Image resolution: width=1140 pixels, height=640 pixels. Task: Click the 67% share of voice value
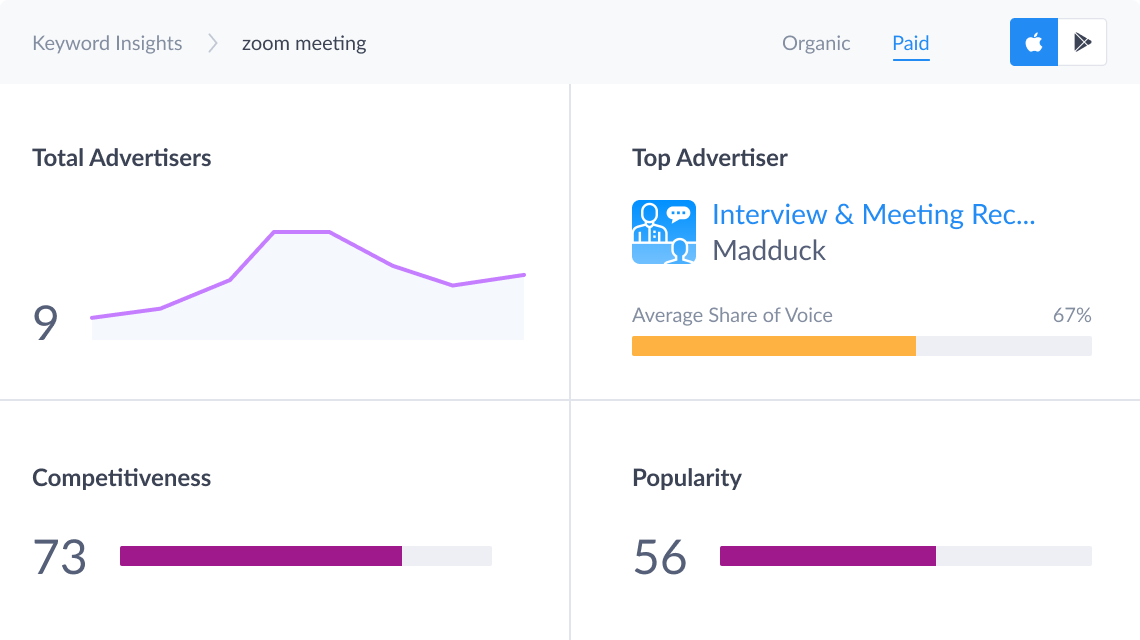click(x=1072, y=316)
